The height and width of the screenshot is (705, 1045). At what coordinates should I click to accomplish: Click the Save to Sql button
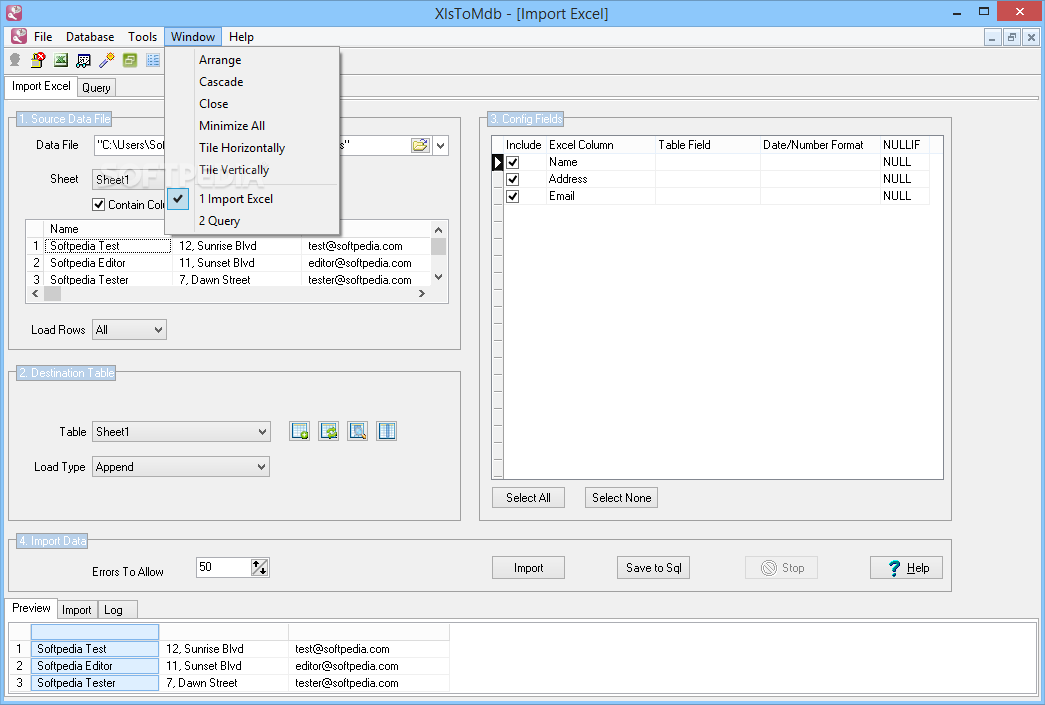click(654, 568)
